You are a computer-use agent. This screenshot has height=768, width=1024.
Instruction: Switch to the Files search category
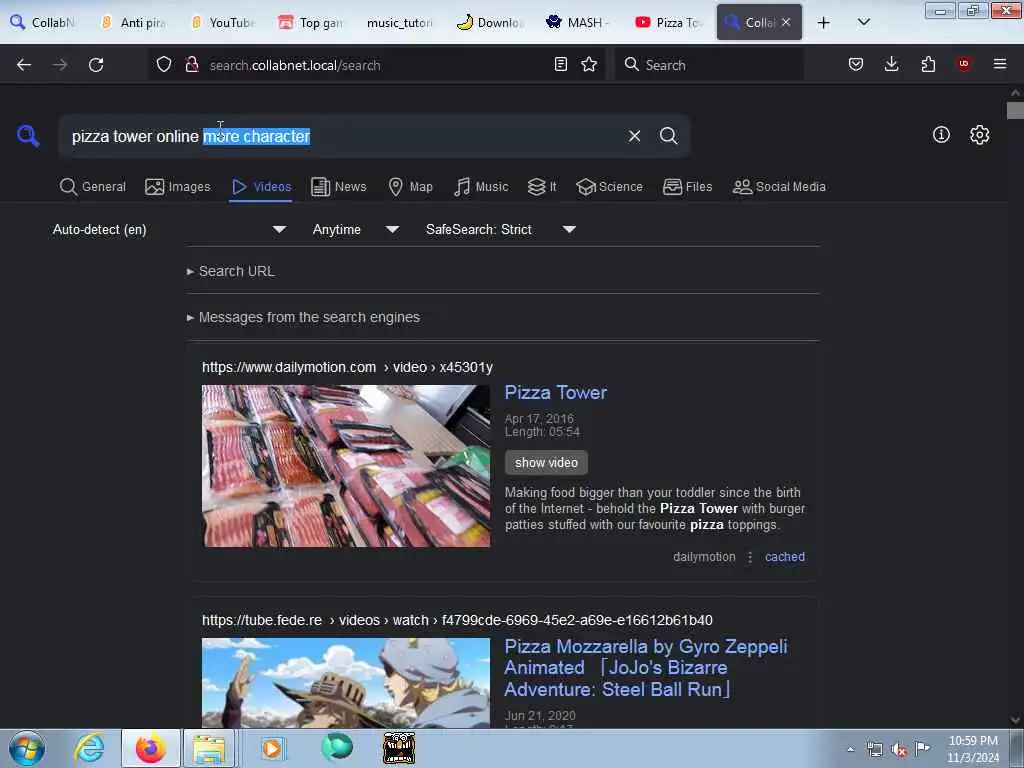[687, 187]
